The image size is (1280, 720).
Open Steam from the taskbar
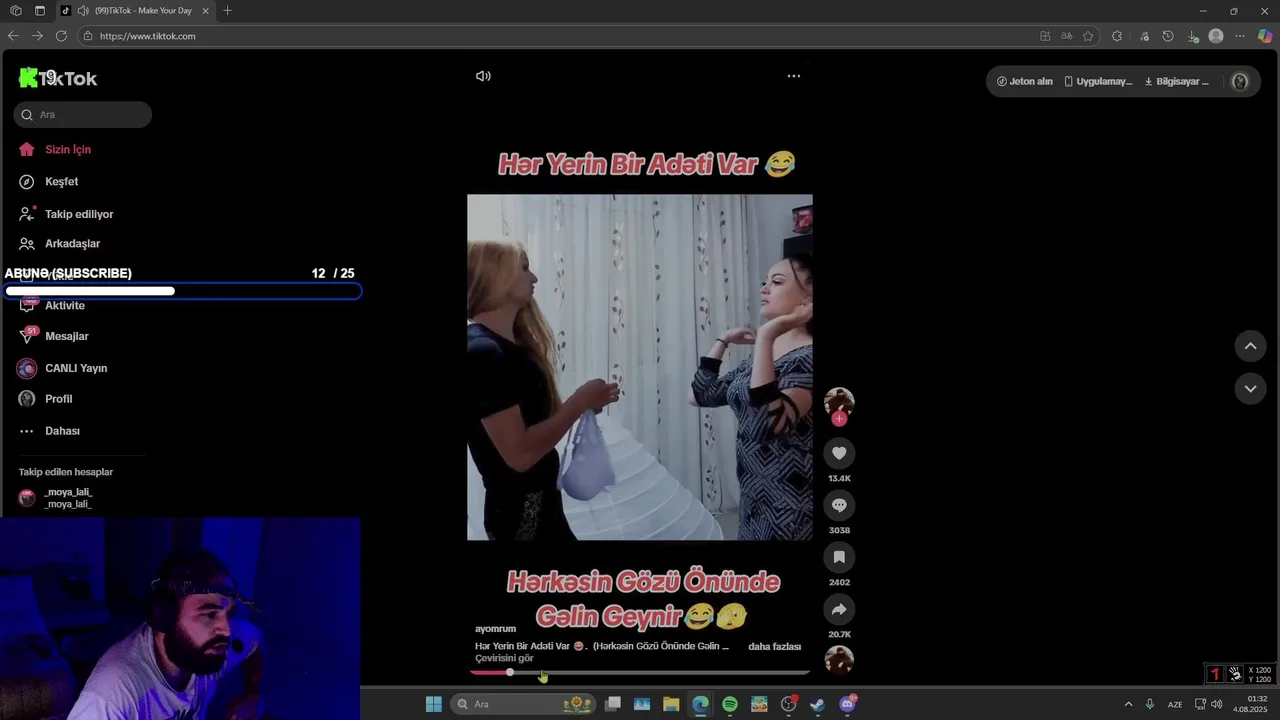point(817,704)
